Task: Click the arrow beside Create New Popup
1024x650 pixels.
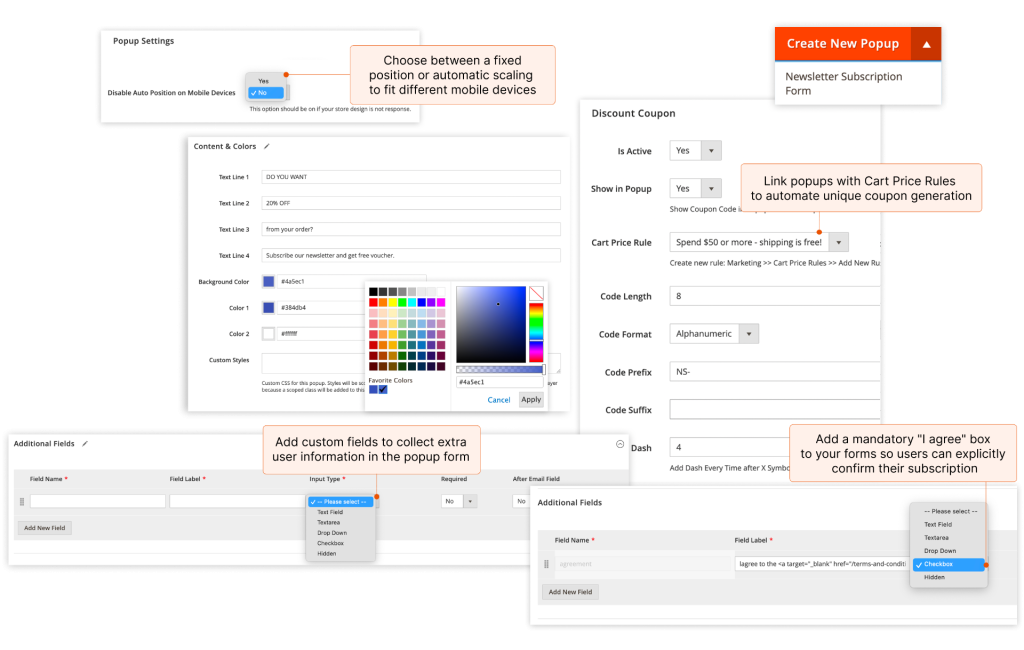Action: (x=926, y=44)
